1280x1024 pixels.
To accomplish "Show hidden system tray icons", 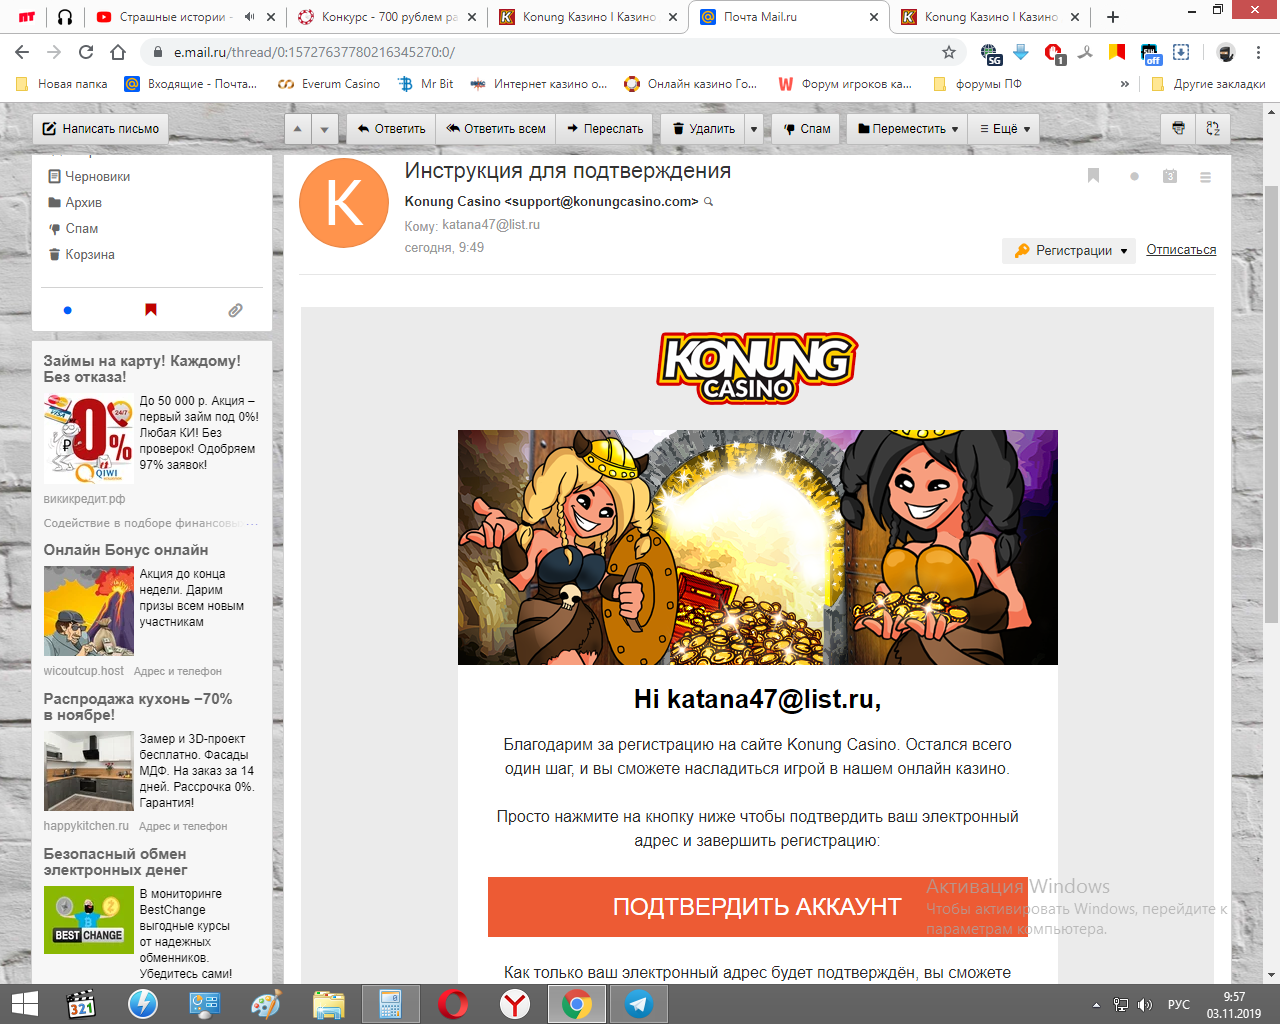I will click(1096, 1005).
